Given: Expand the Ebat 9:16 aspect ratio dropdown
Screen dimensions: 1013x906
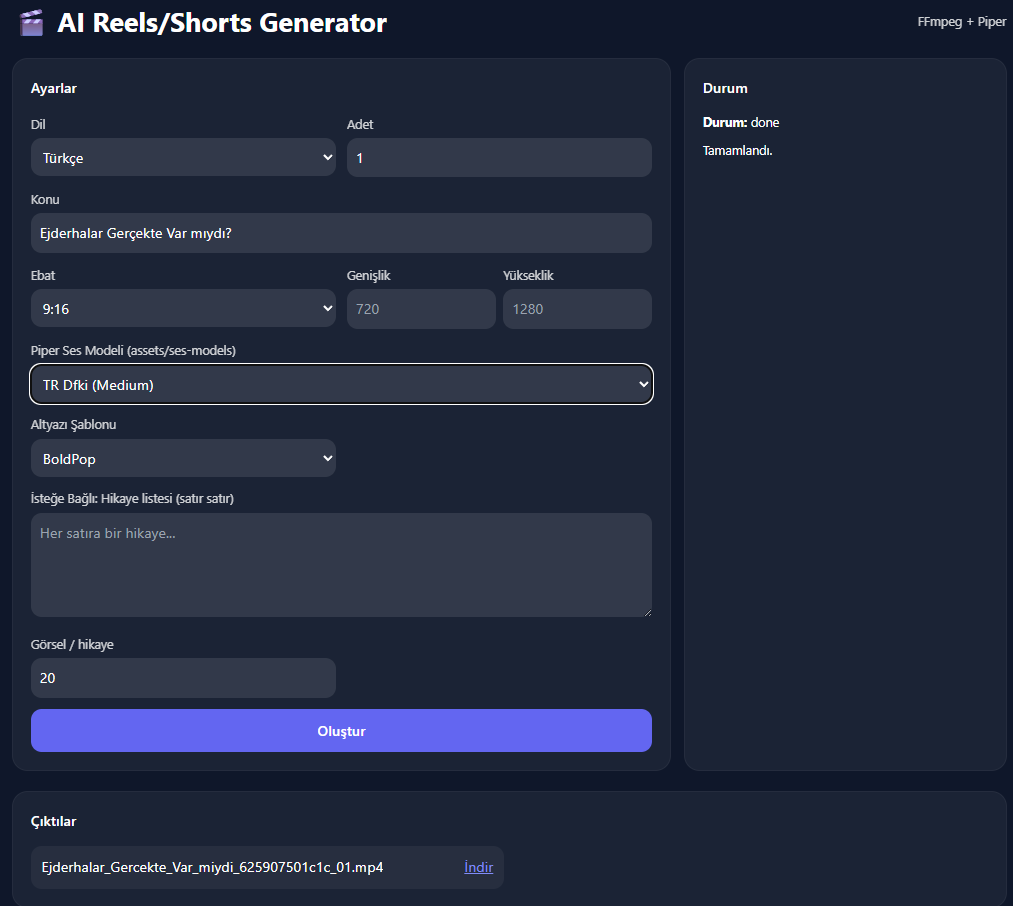Looking at the screenshot, I should coord(183,309).
